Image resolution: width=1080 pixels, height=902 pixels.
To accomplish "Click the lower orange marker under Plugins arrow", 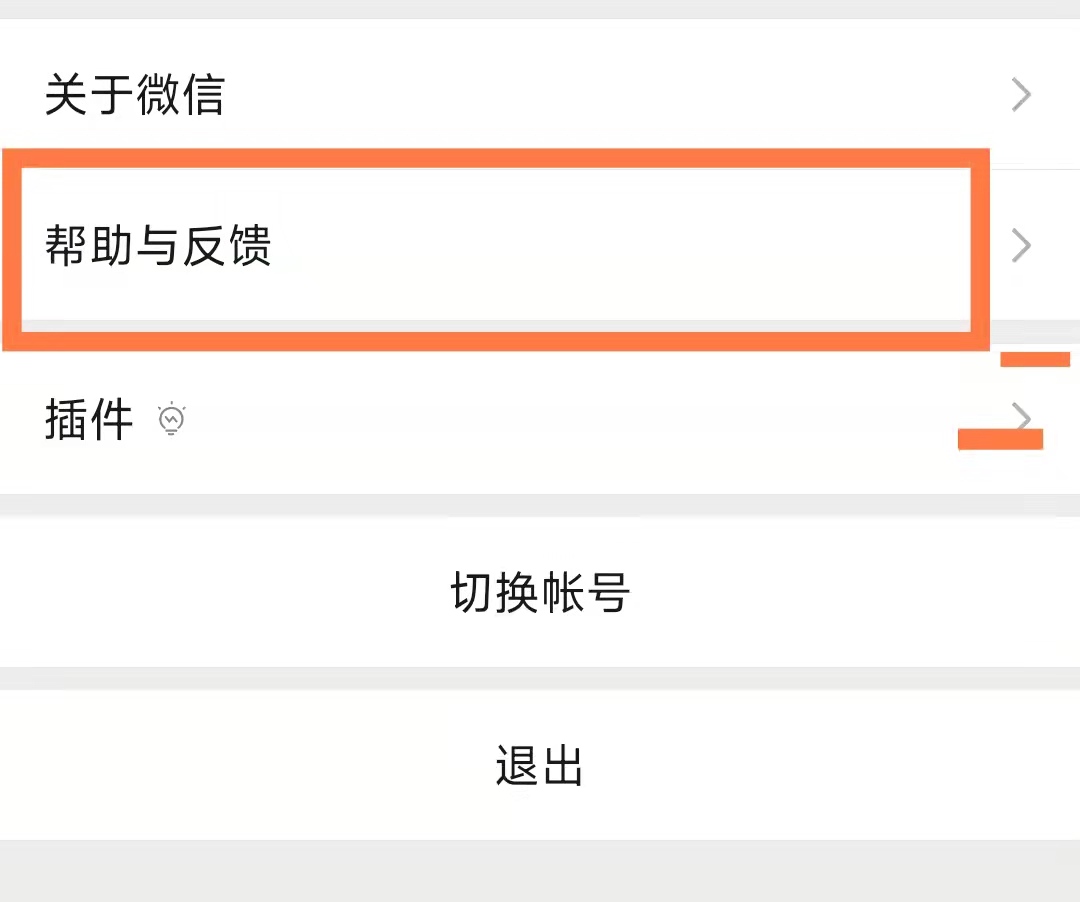I will click(x=1000, y=437).
